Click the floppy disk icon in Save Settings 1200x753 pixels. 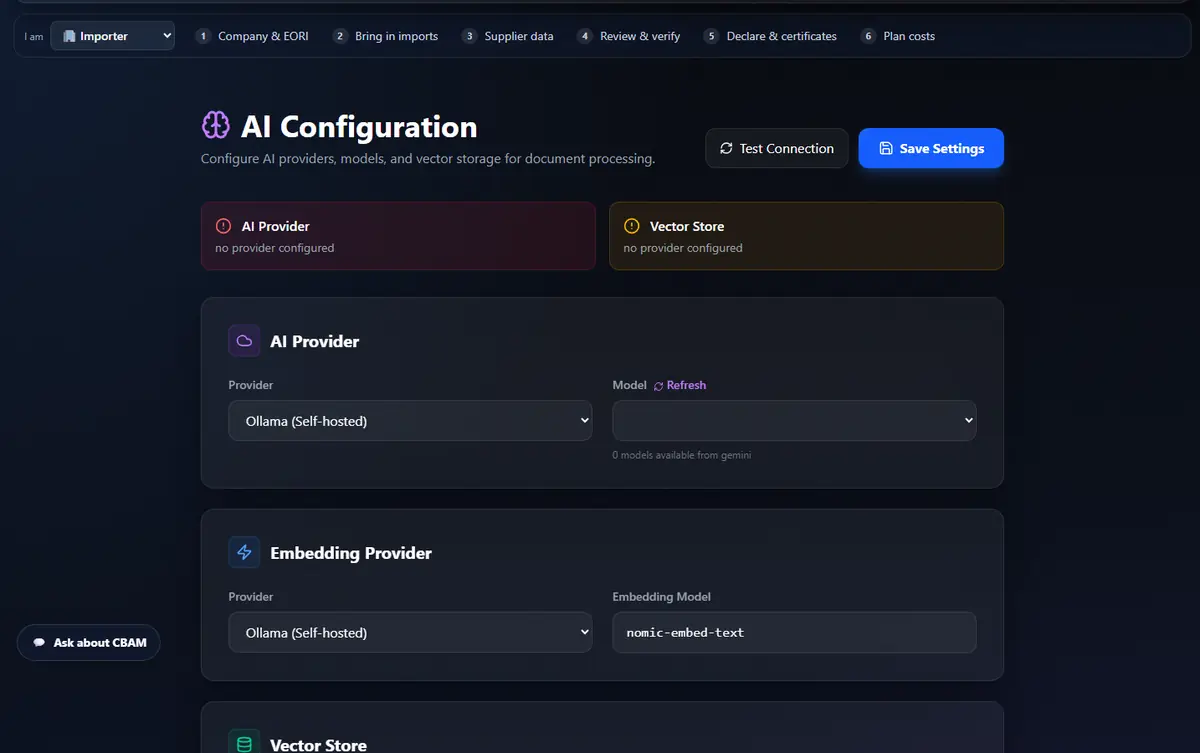[x=886, y=148]
